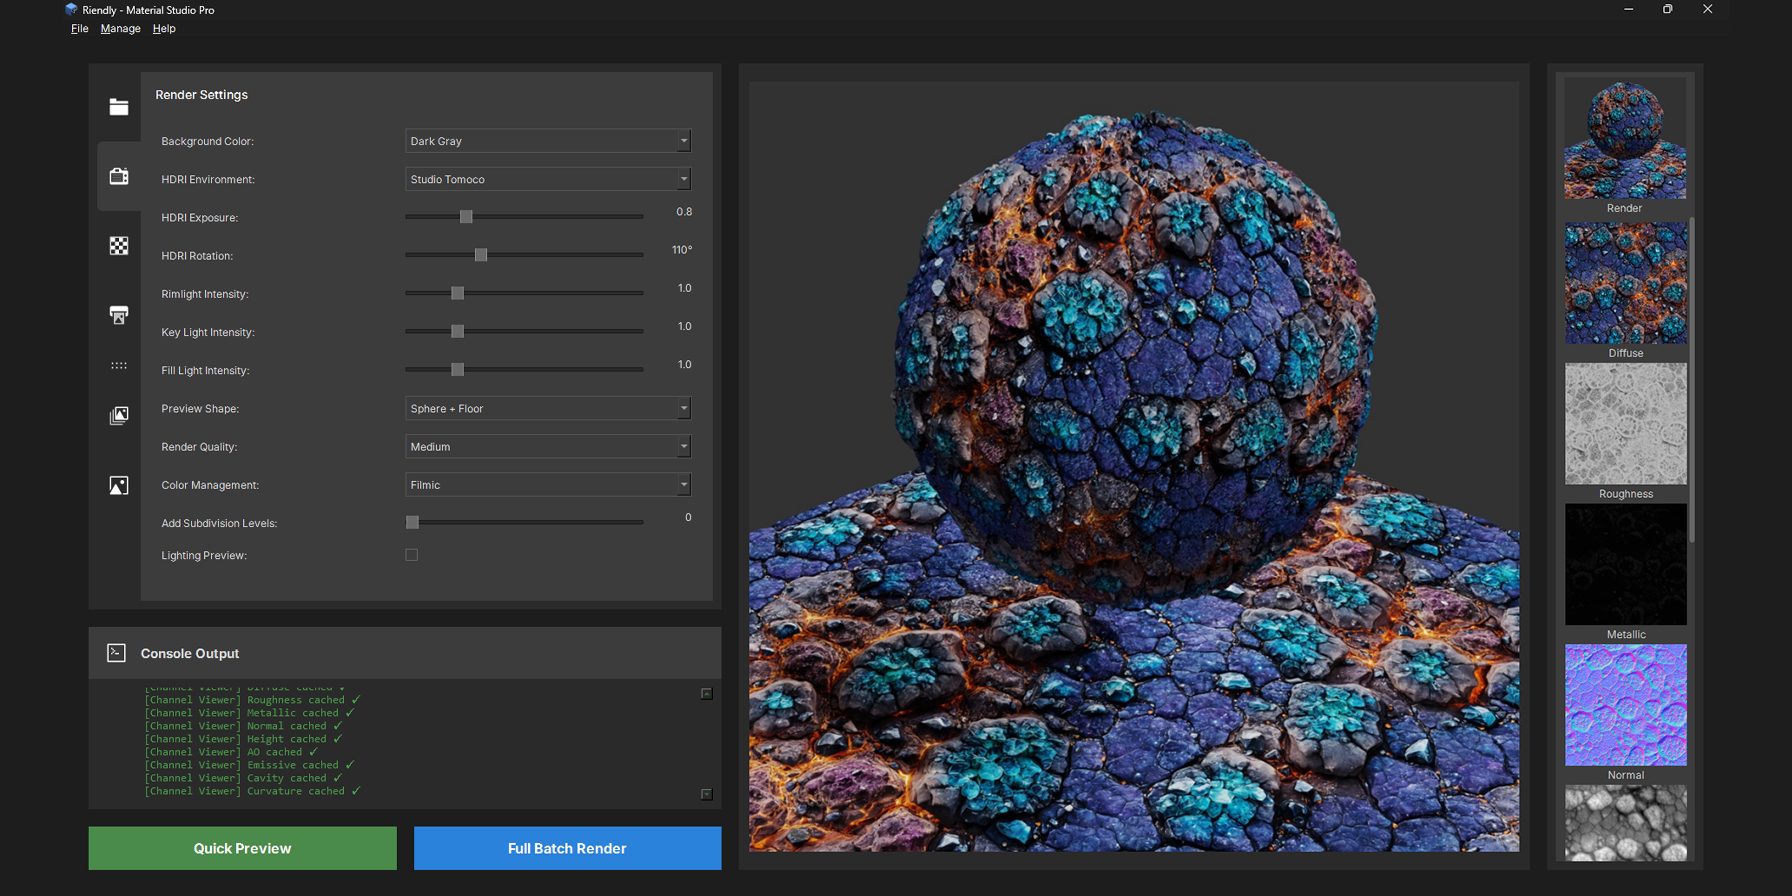This screenshot has height=896, width=1792.
Task: Close the Material Studio Pro window
Action: (1707, 9)
